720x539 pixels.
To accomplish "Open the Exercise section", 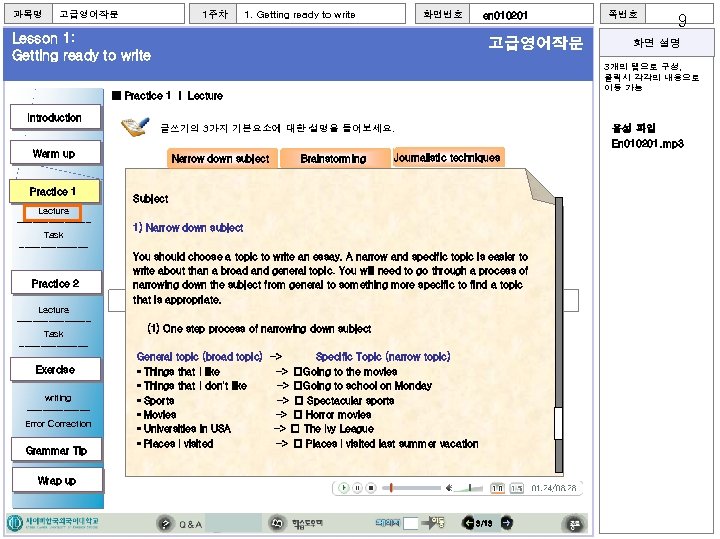I will tap(56, 370).
